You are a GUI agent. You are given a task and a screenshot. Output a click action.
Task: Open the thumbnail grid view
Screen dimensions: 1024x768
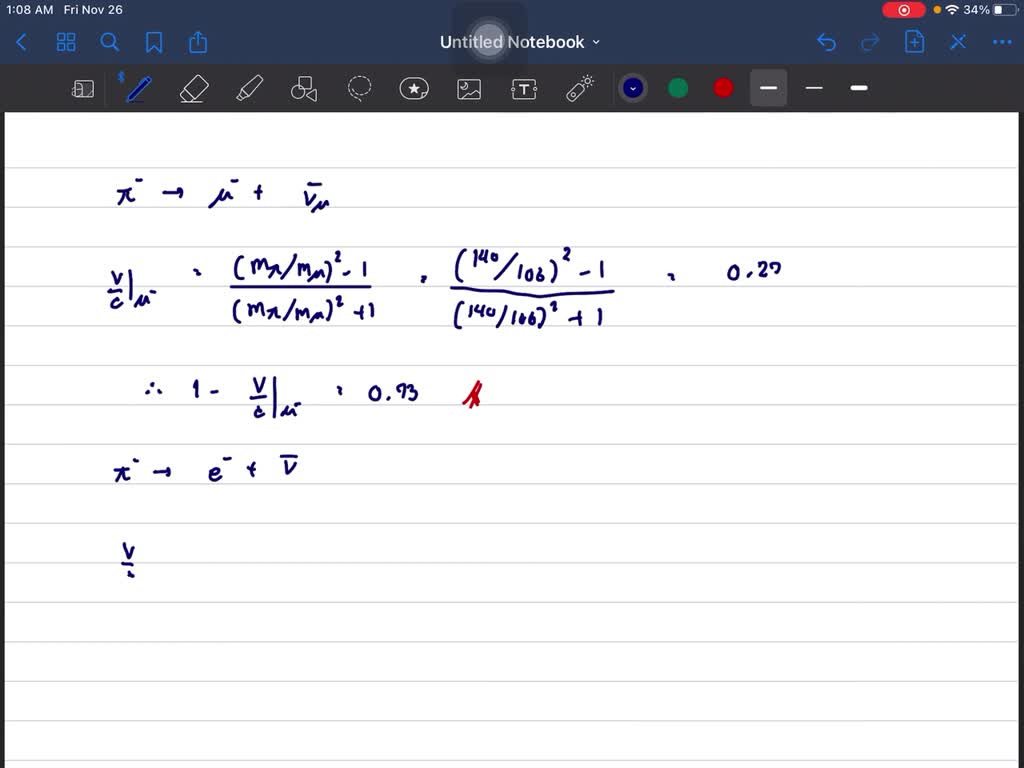click(x=66, y=42)
